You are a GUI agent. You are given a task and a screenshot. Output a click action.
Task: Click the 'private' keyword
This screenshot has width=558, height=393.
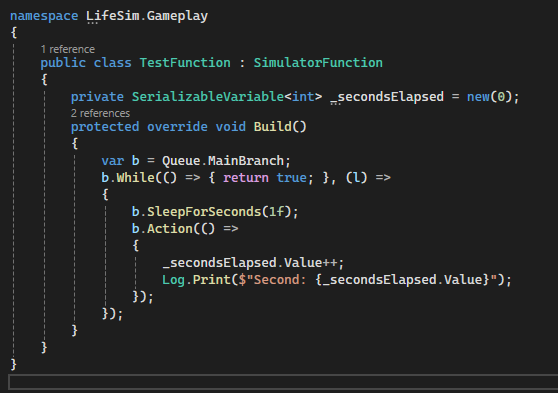pyautogui.click(x=97, y=97)
